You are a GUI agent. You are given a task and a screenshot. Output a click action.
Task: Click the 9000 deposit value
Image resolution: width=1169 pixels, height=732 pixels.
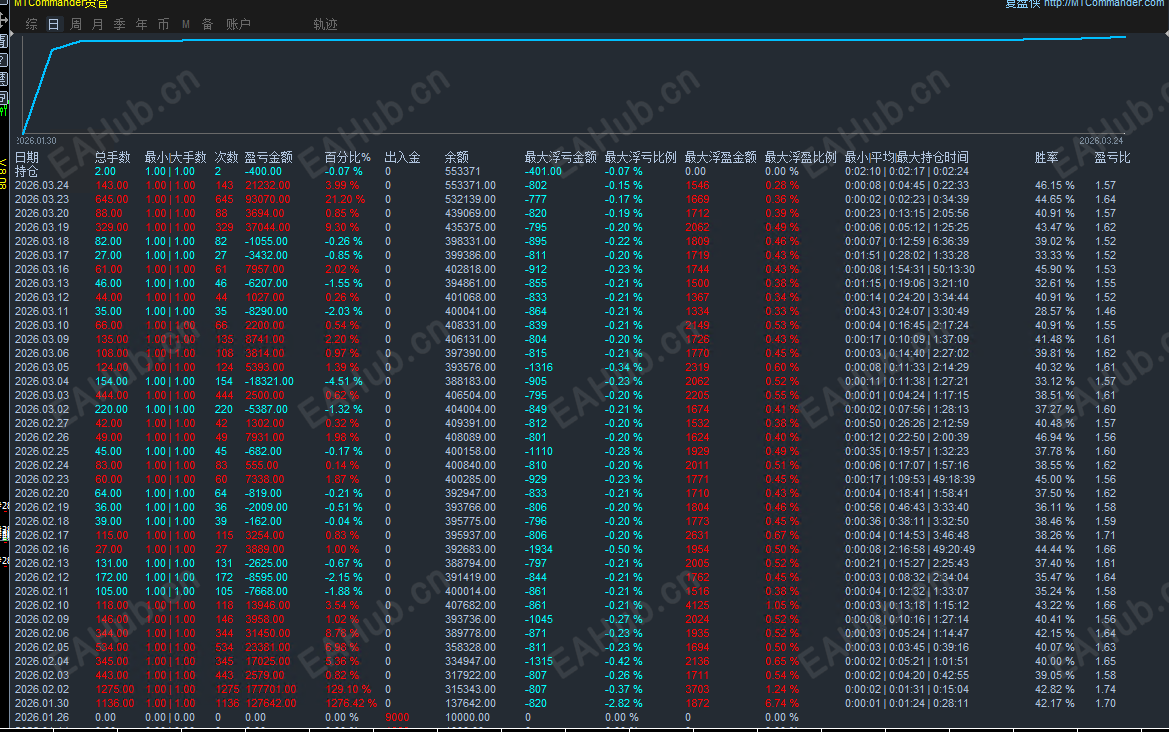397,718
